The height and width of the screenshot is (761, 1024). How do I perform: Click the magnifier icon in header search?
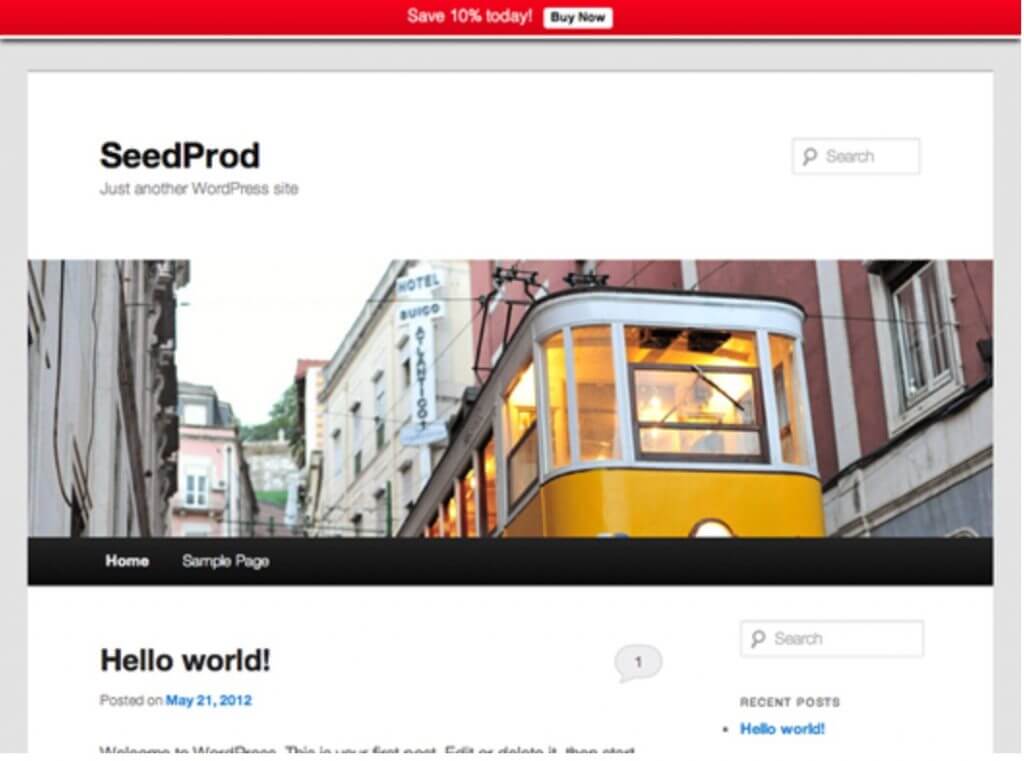(x=809, y=156)
